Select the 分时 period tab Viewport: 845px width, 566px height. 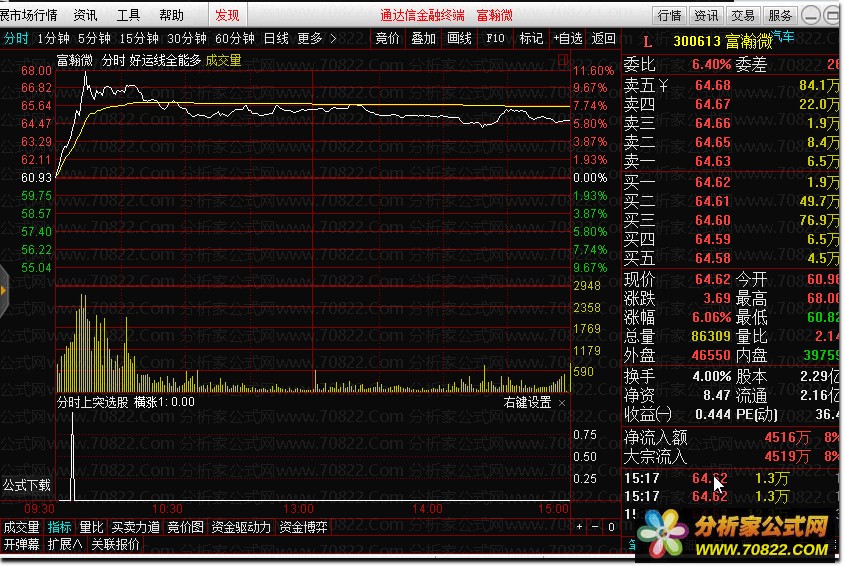[16, 38]
